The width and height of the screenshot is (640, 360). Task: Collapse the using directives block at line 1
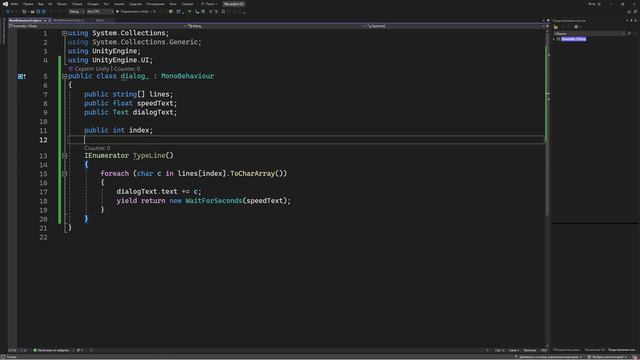64,33
